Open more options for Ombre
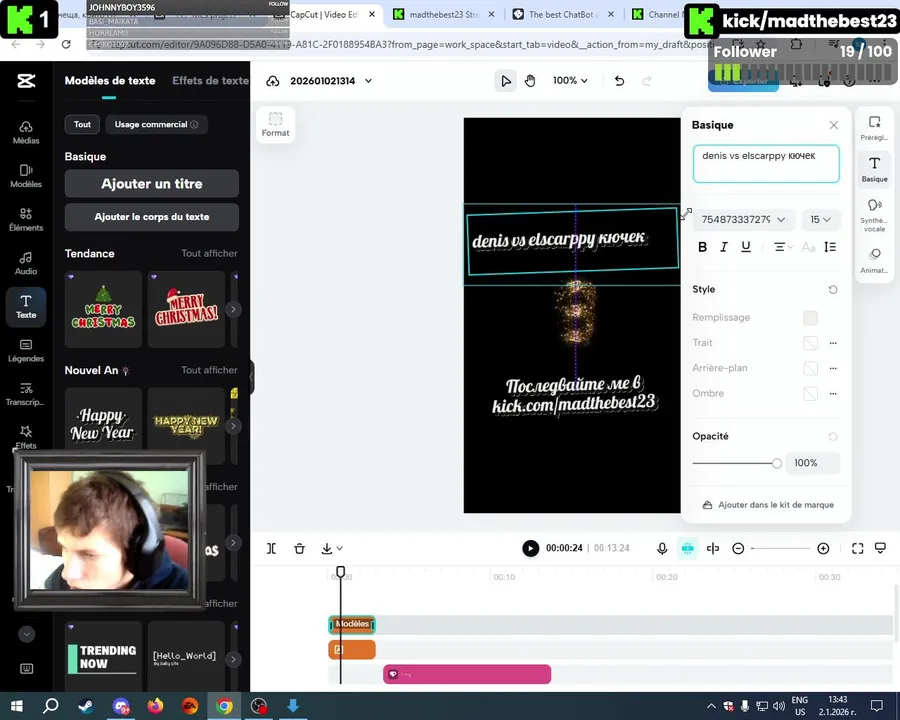This screenshot has width=900, height=720. [x=833, y=393]
